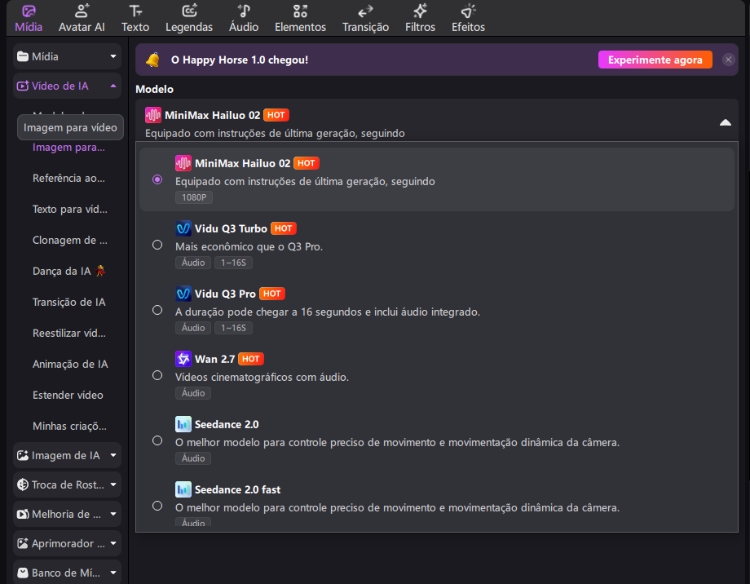Expand Banco de Mi... section arrow

coord(113,573)
